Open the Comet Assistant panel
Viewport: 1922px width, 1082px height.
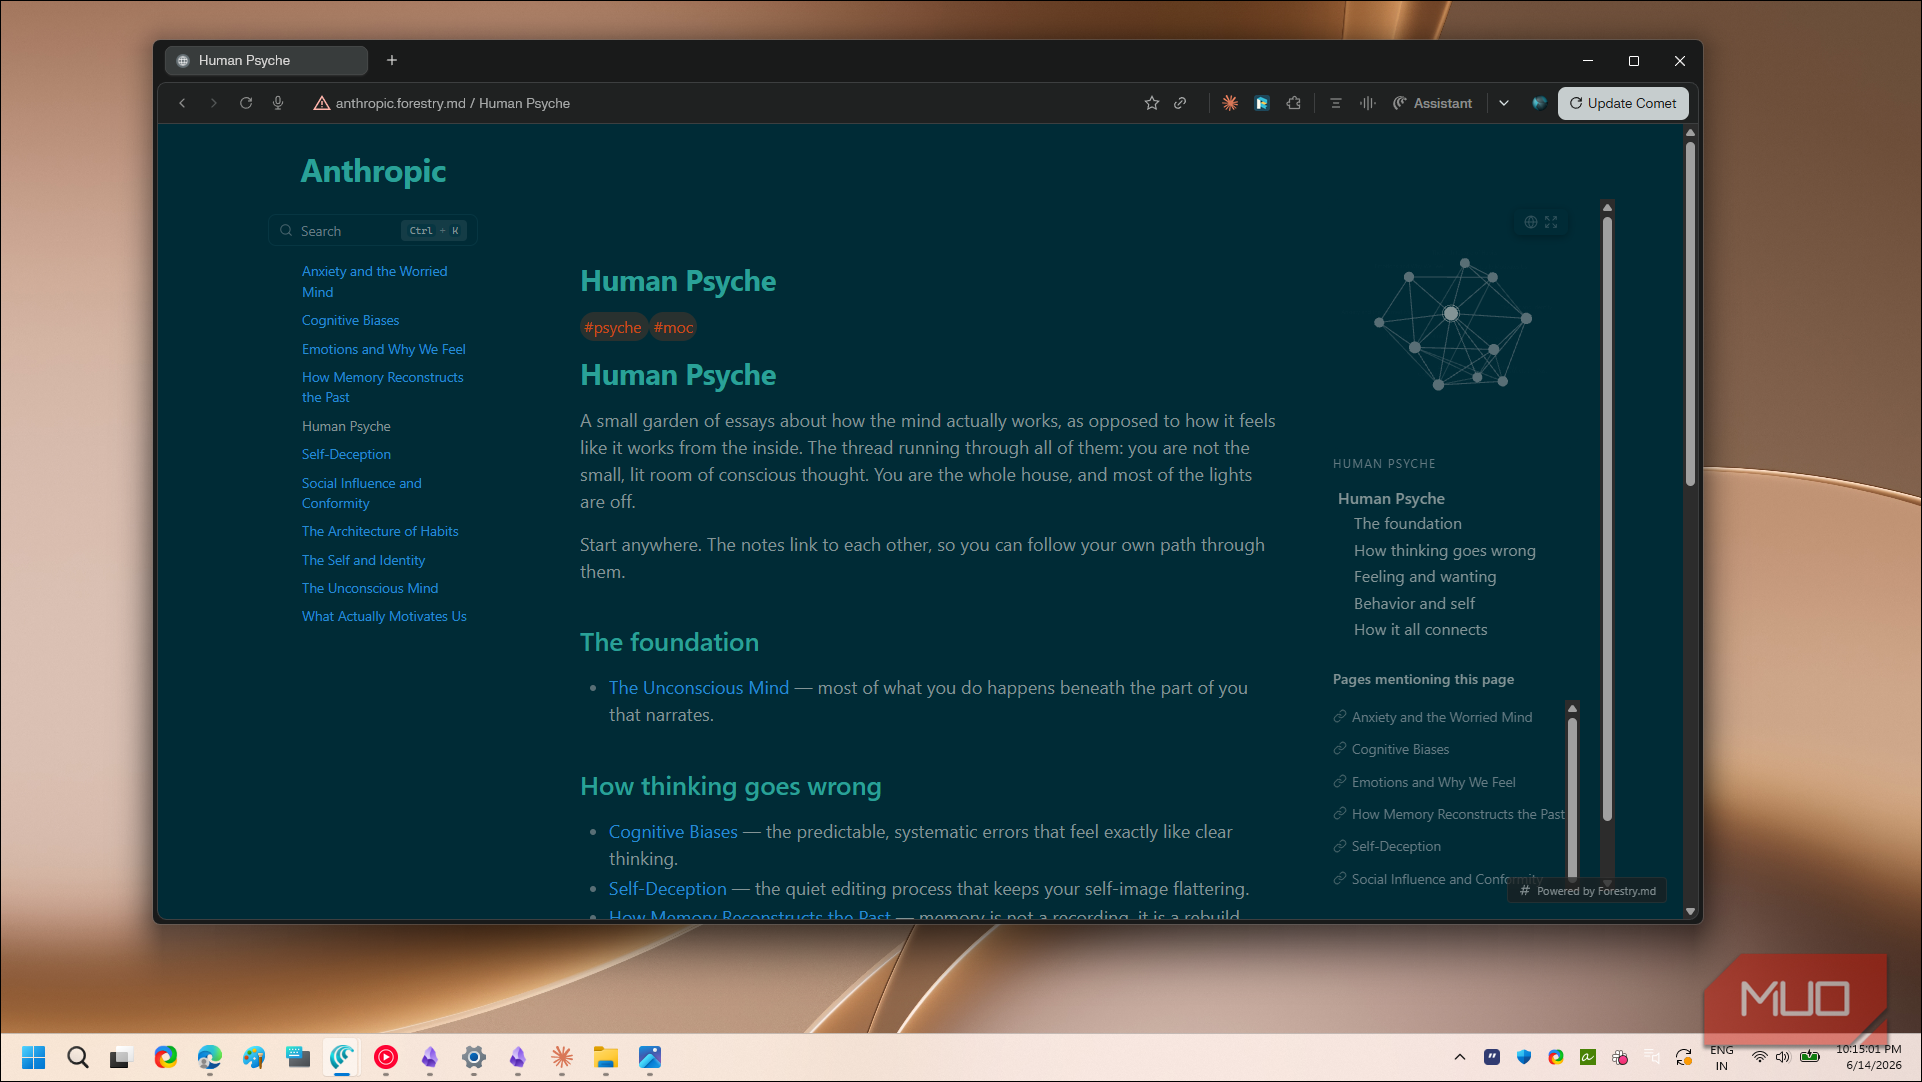click(1432, 103)
